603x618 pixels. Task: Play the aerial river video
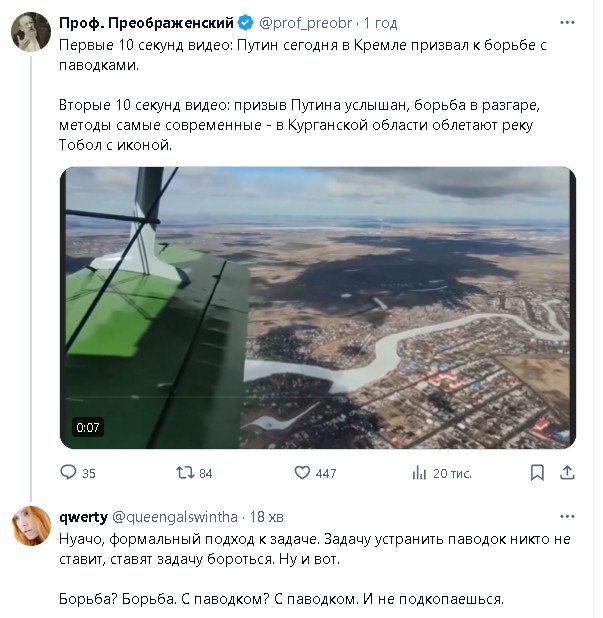click(318, 307)
